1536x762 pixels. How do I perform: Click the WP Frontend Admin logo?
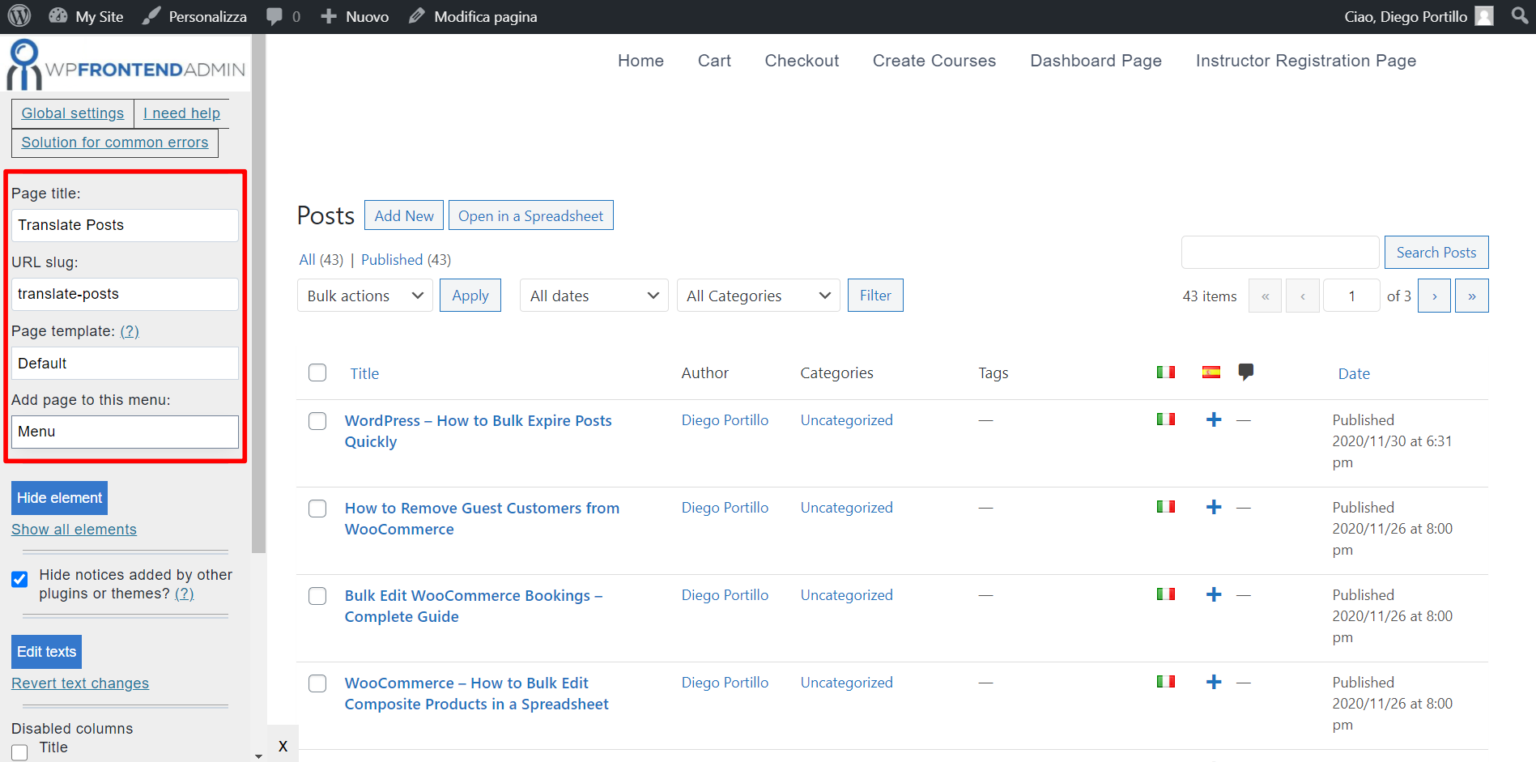click(x=125, y=63)
